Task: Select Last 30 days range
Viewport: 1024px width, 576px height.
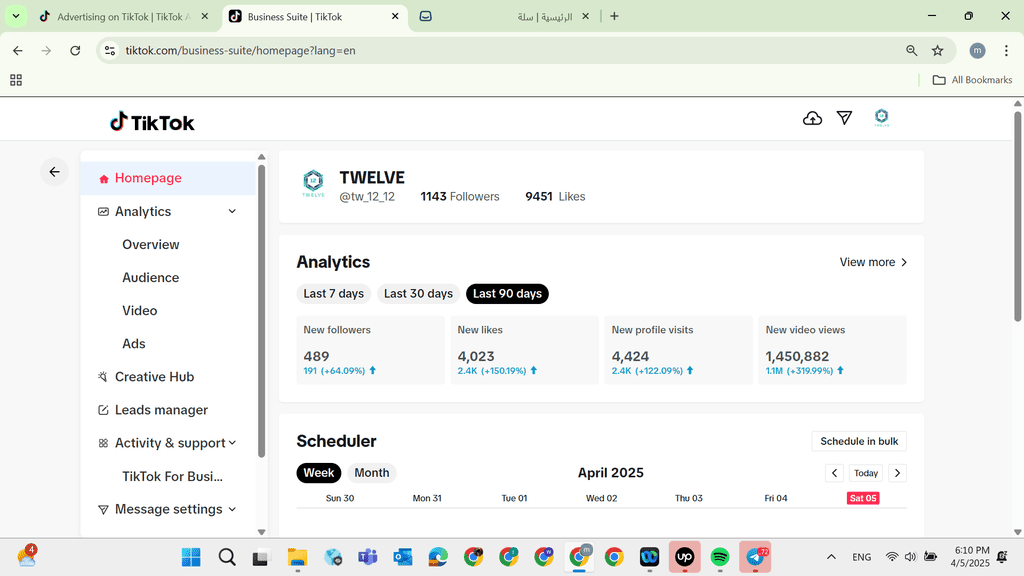Action: [x=418, y=294]
